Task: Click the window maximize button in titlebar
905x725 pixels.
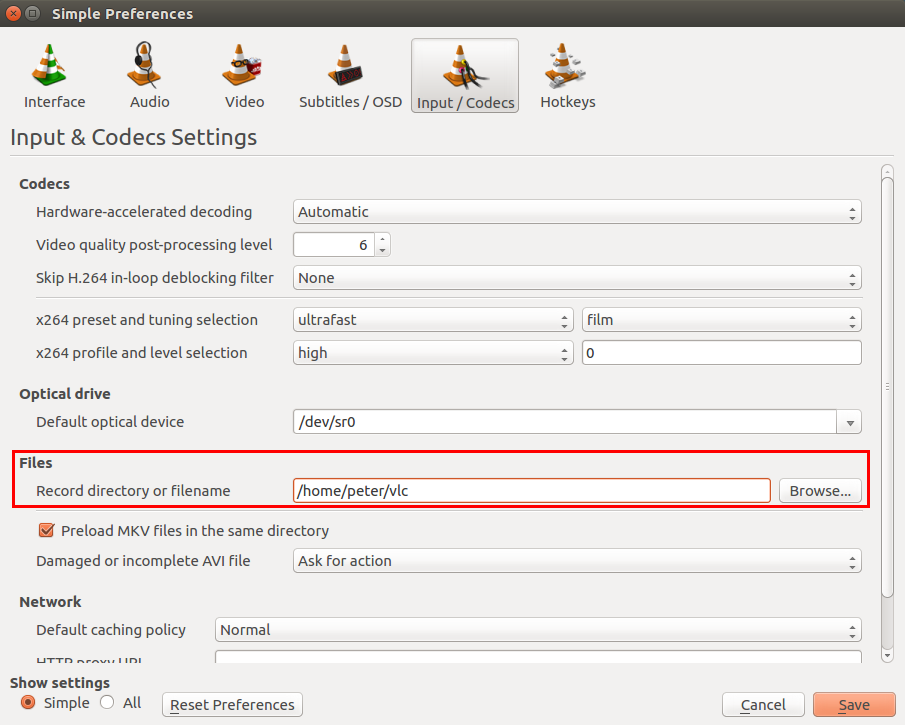Action: click(33, 13)
